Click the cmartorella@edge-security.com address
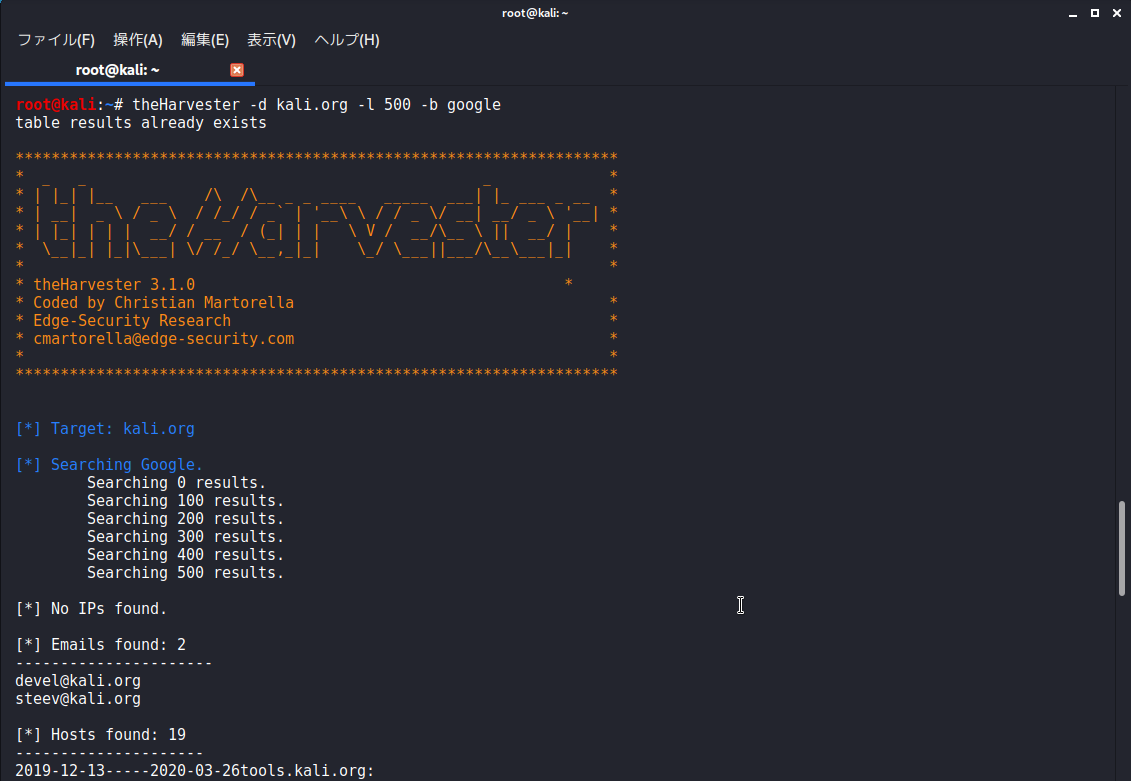This screenshot has width=1131, height=781. (164, 339)
